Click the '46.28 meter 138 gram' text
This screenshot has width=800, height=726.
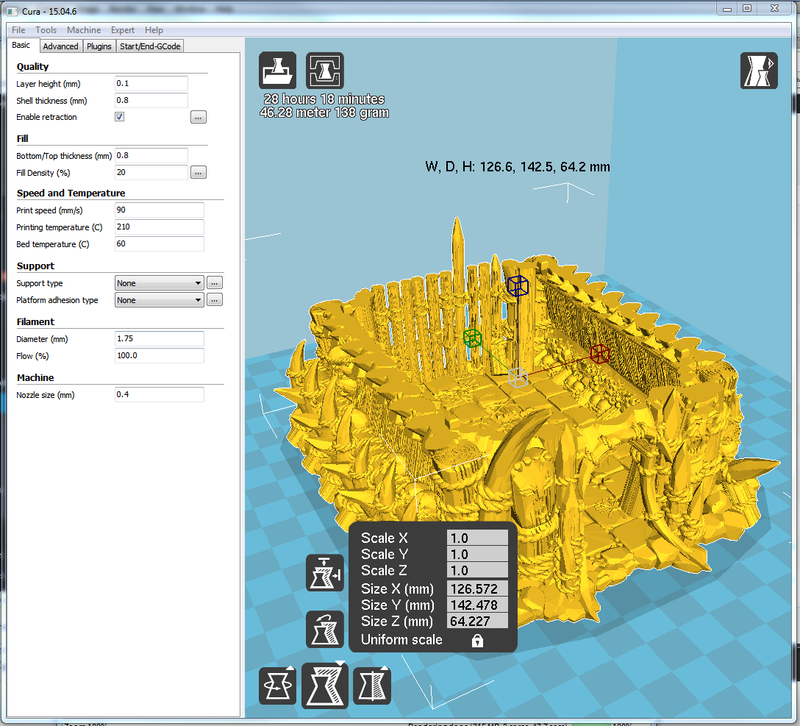(x=324, y=113)
